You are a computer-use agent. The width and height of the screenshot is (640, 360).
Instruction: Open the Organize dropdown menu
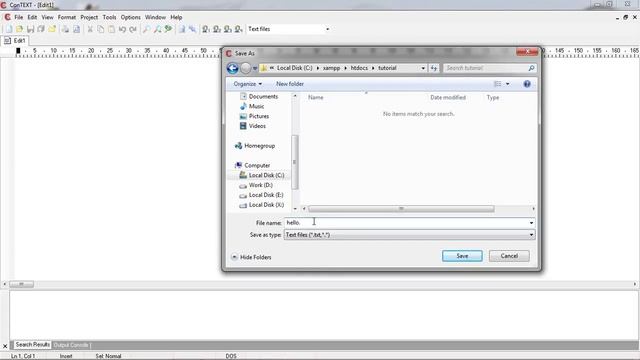click(x=248, y=84)
